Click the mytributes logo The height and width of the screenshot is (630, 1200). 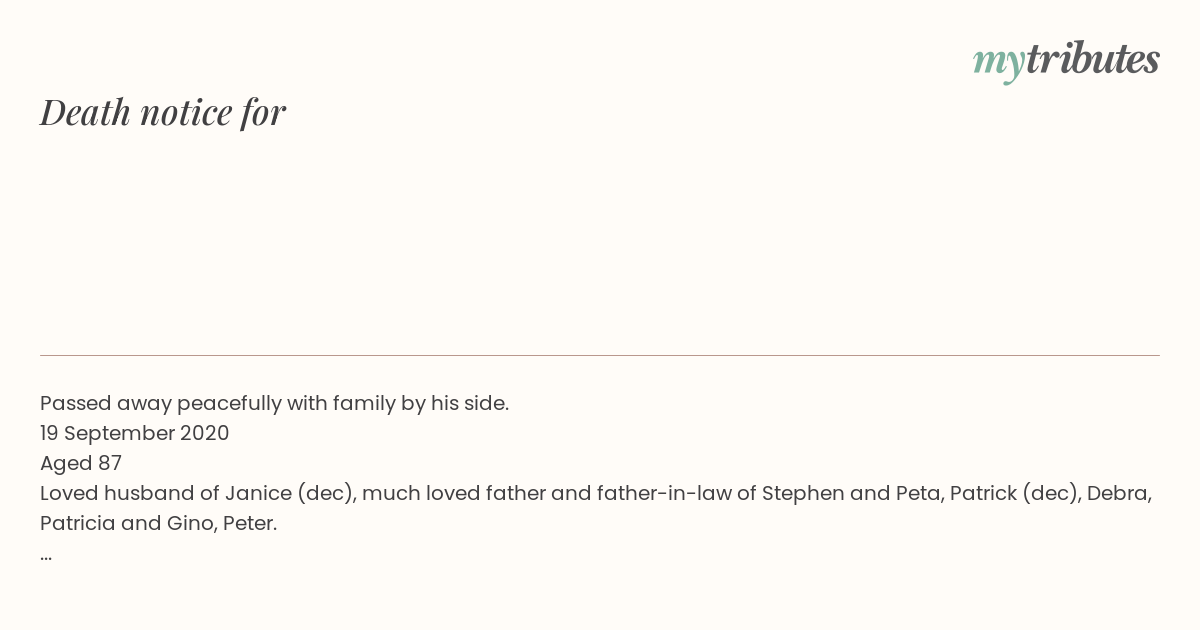[1066, 61]
